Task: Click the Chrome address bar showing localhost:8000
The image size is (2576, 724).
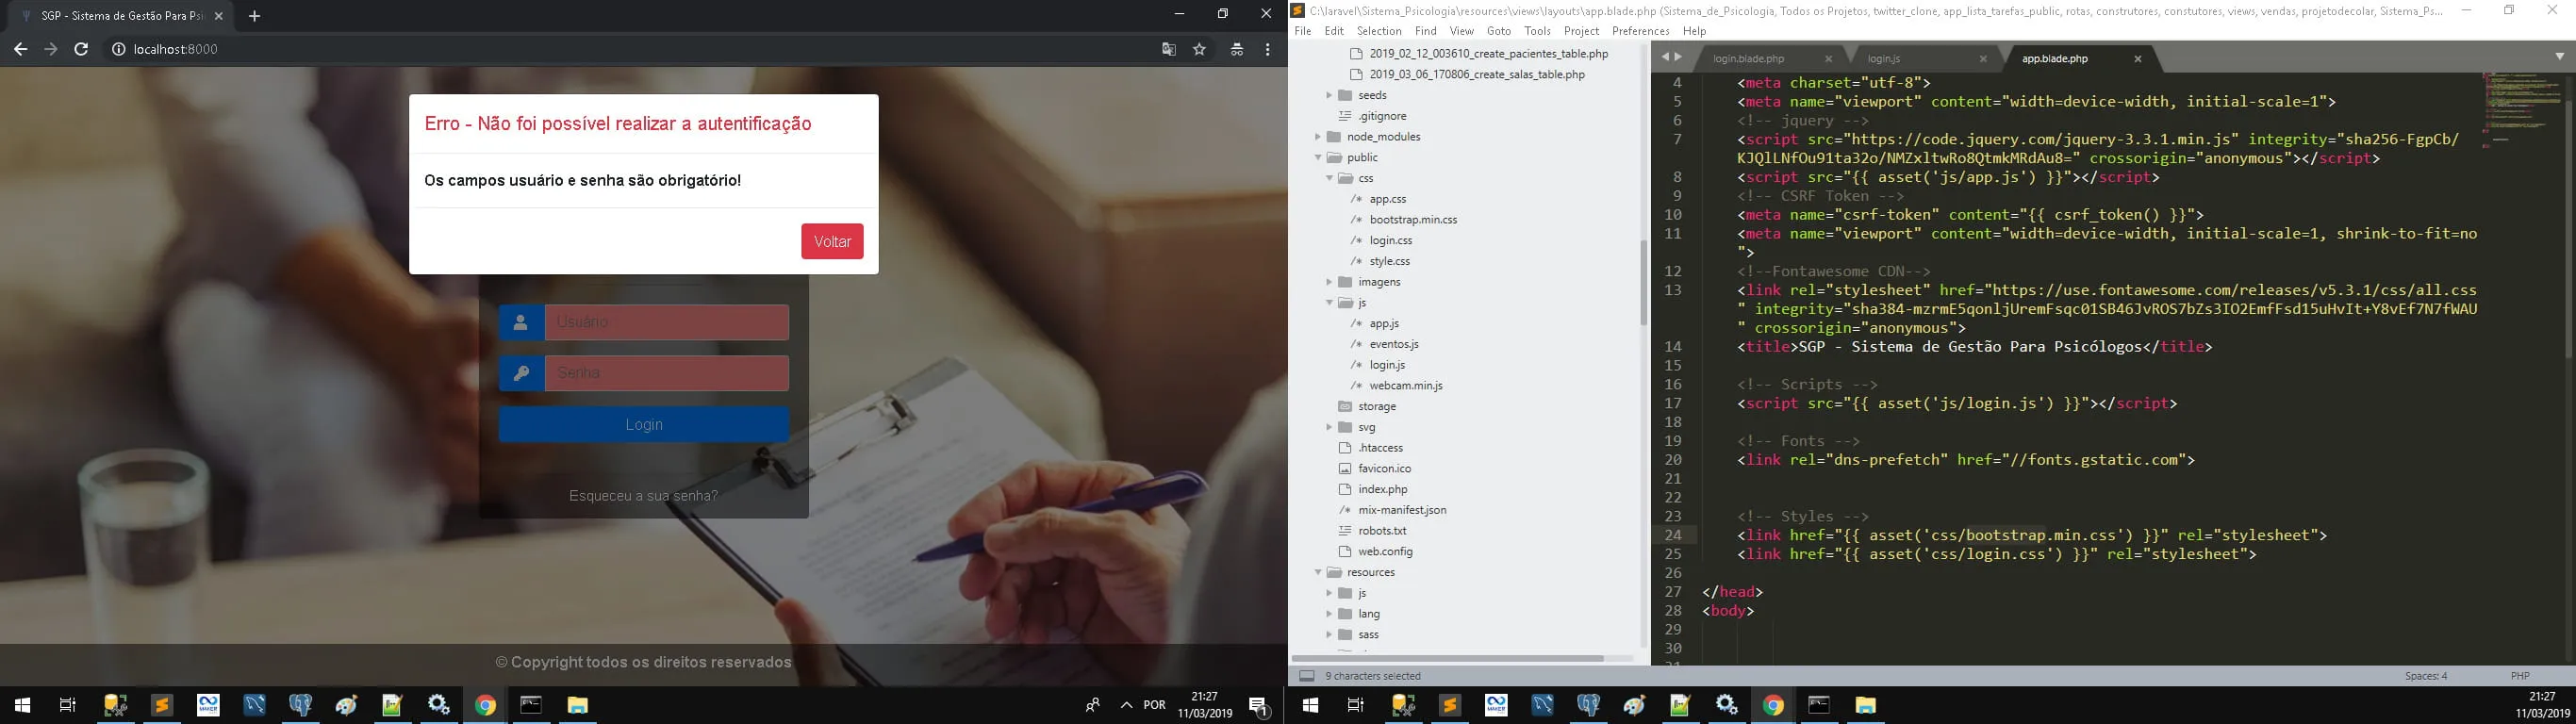Action: click(640, 49)
